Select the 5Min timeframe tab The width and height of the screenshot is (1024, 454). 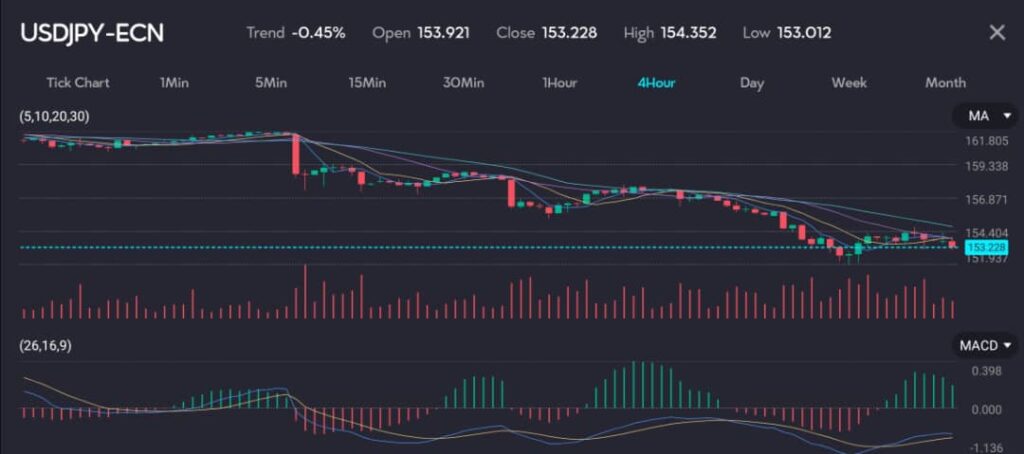(271, 82)
